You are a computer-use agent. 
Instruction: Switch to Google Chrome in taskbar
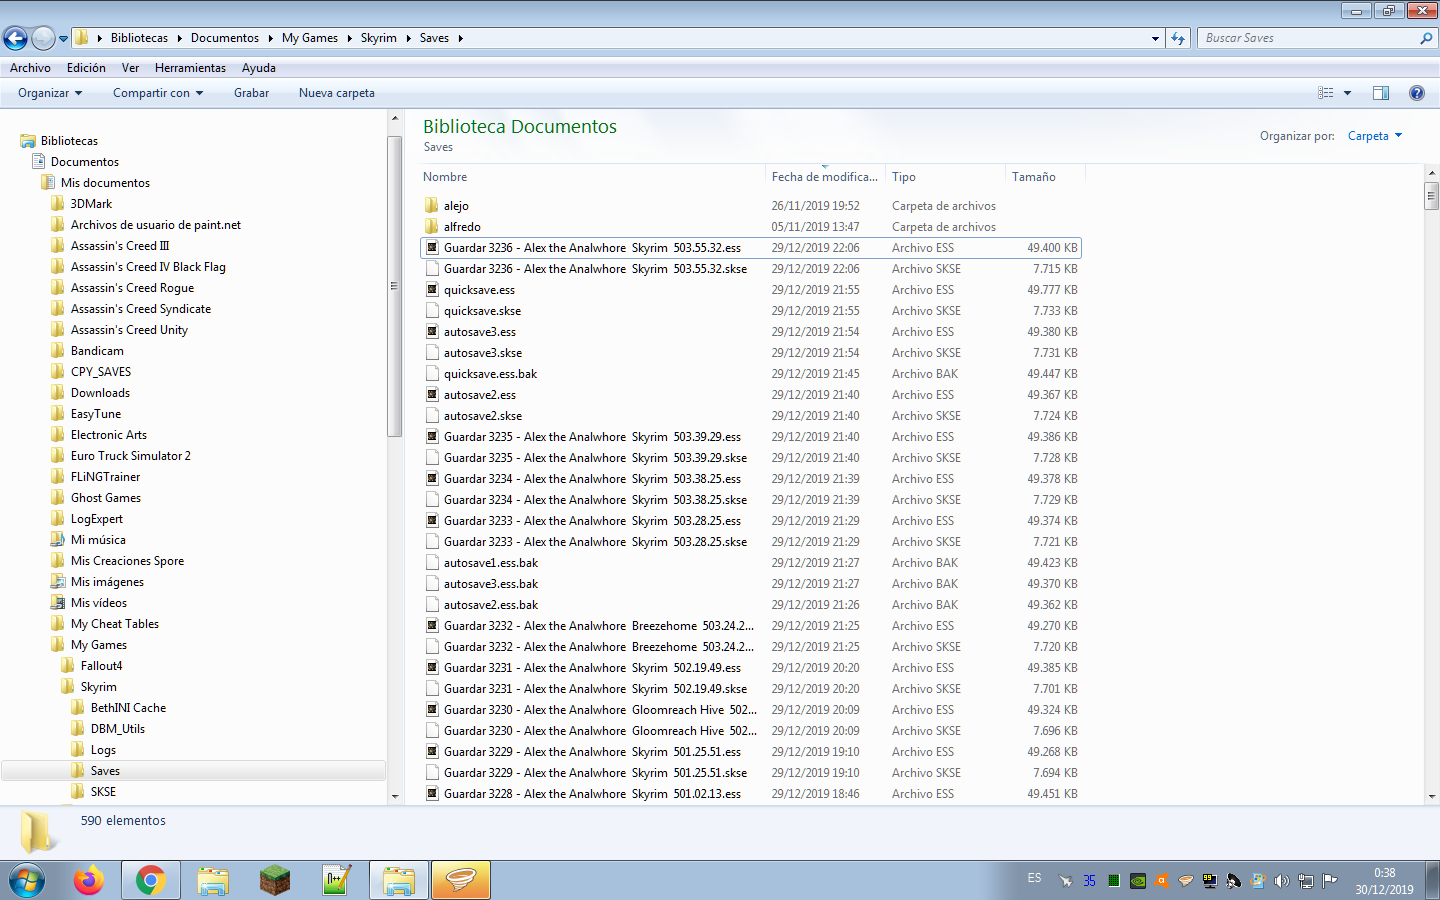click(x=150, y=880)
